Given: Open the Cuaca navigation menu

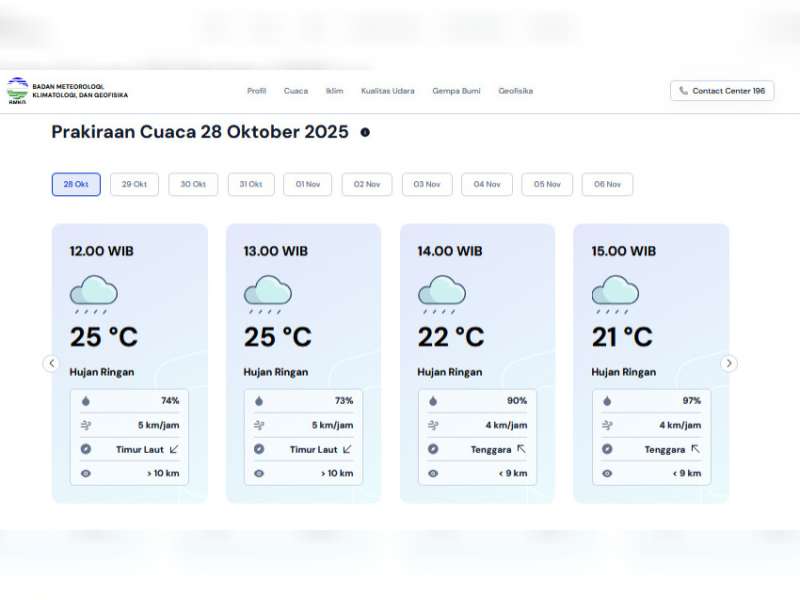Looking at the screenshot, I should coord(296,91).
